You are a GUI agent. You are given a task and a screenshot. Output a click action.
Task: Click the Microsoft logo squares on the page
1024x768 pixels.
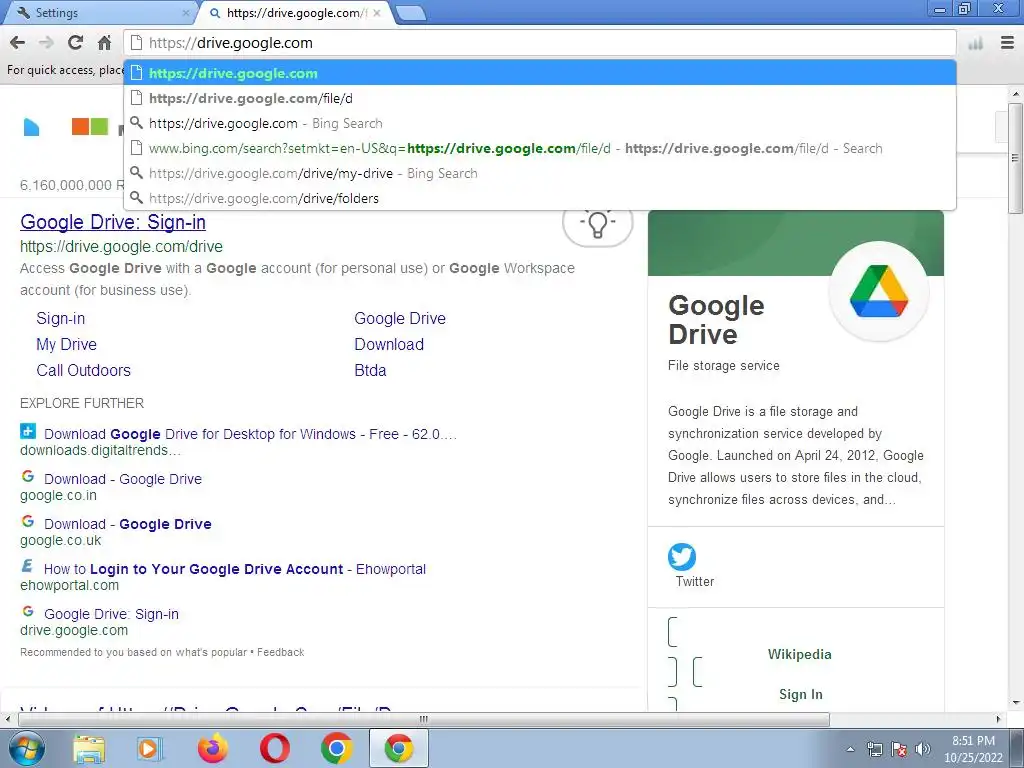click(x=89, y=126)
